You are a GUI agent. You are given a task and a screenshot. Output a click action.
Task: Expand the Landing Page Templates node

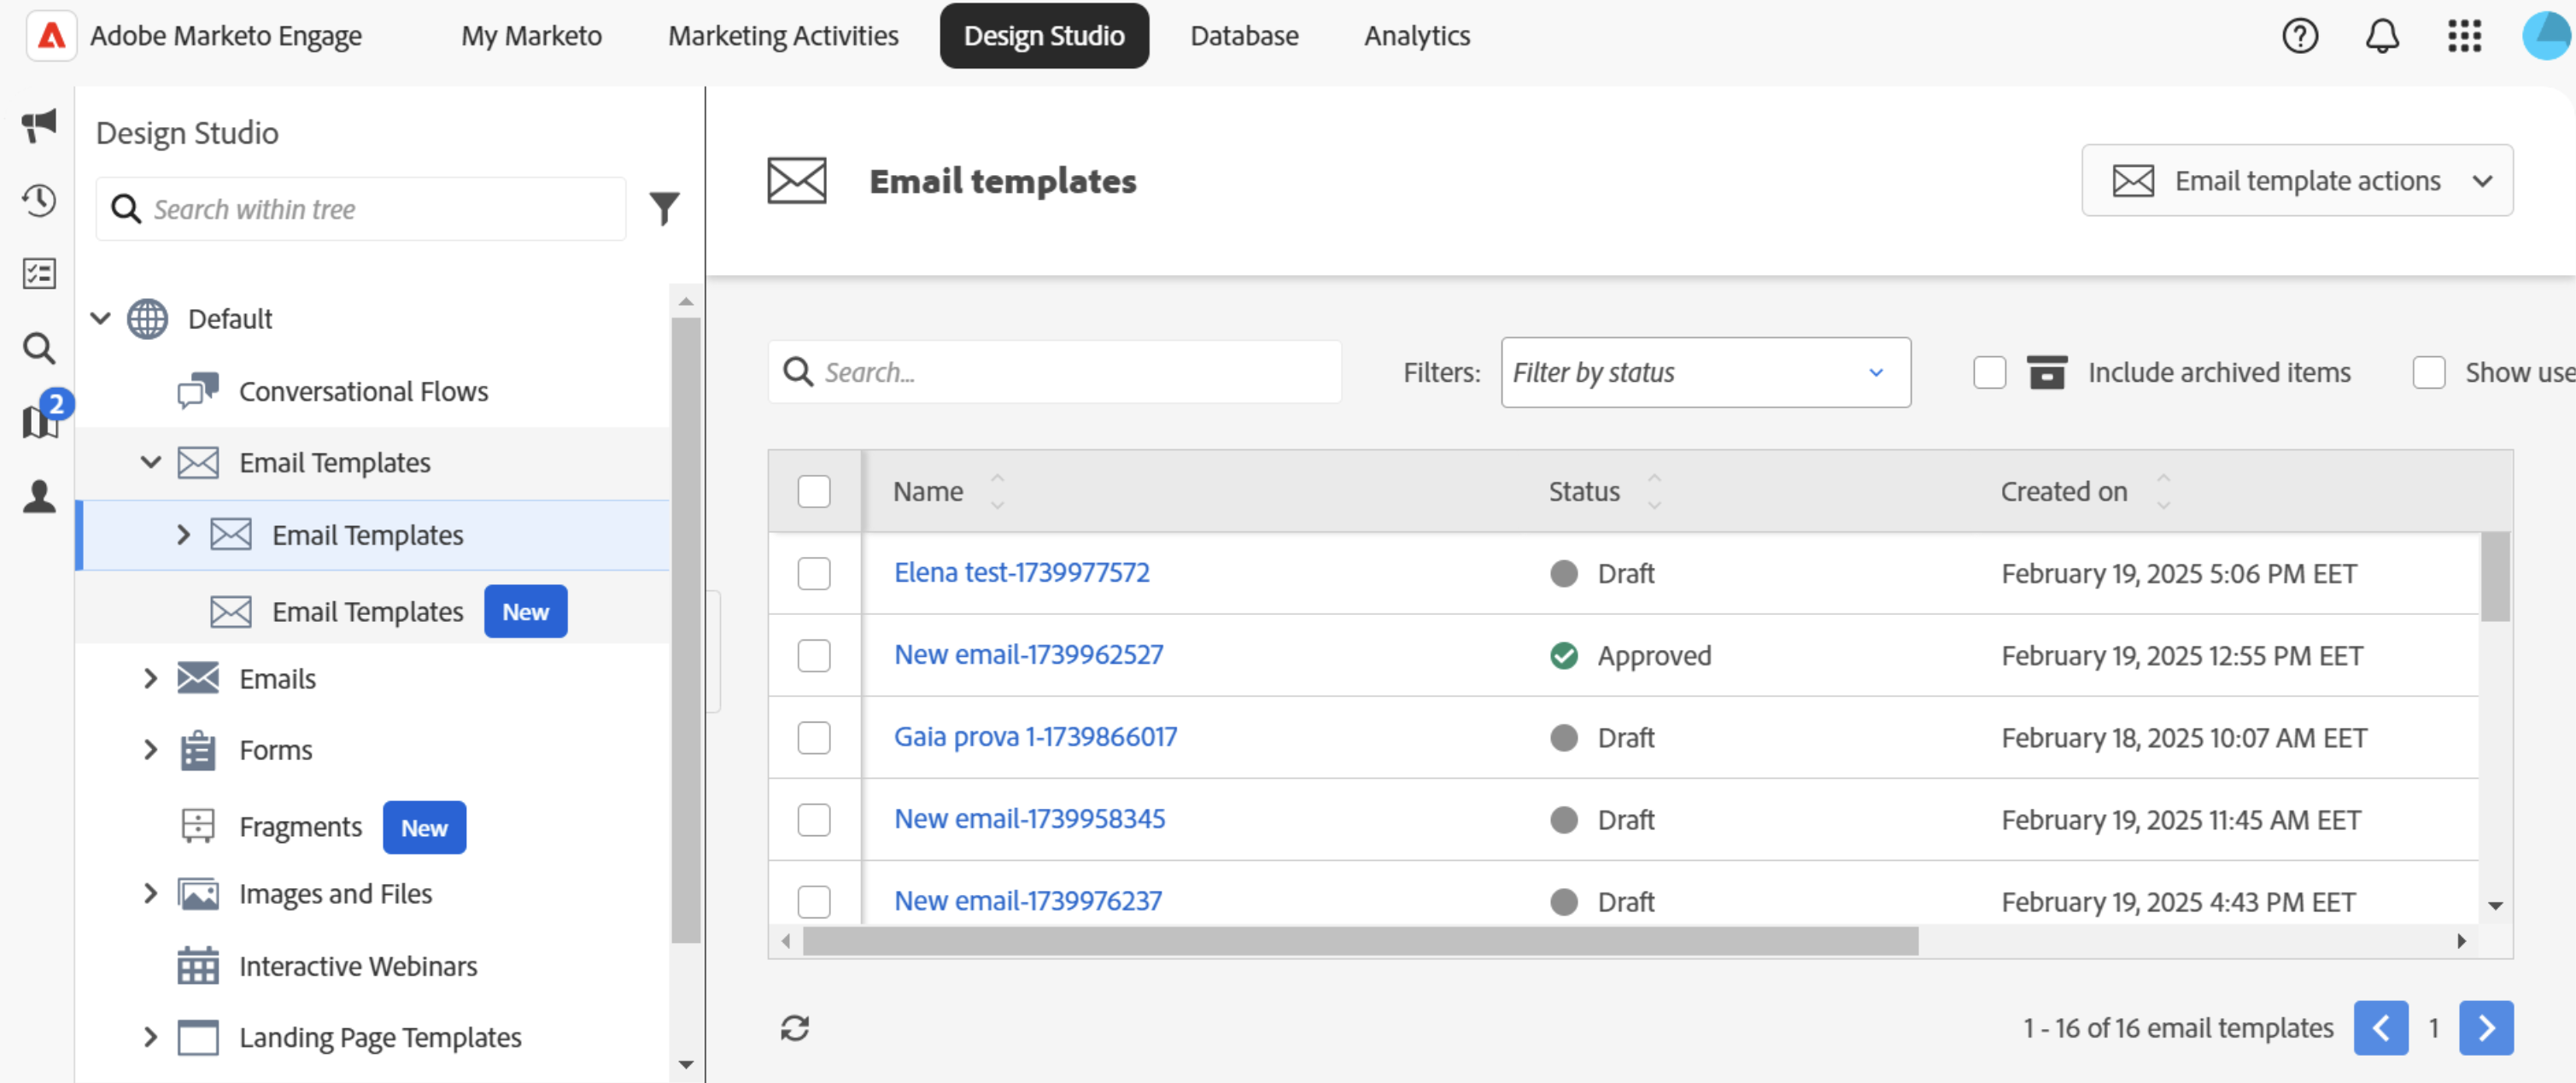pyautogui.click(x=150, y=1037)
